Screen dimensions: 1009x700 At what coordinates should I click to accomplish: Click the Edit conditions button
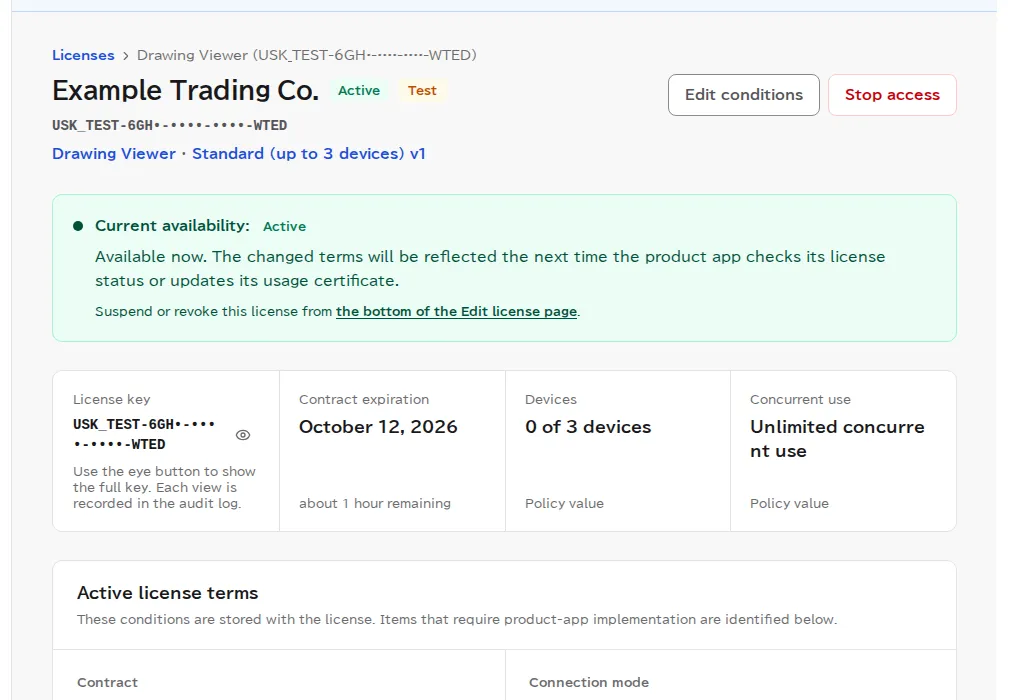743,95
